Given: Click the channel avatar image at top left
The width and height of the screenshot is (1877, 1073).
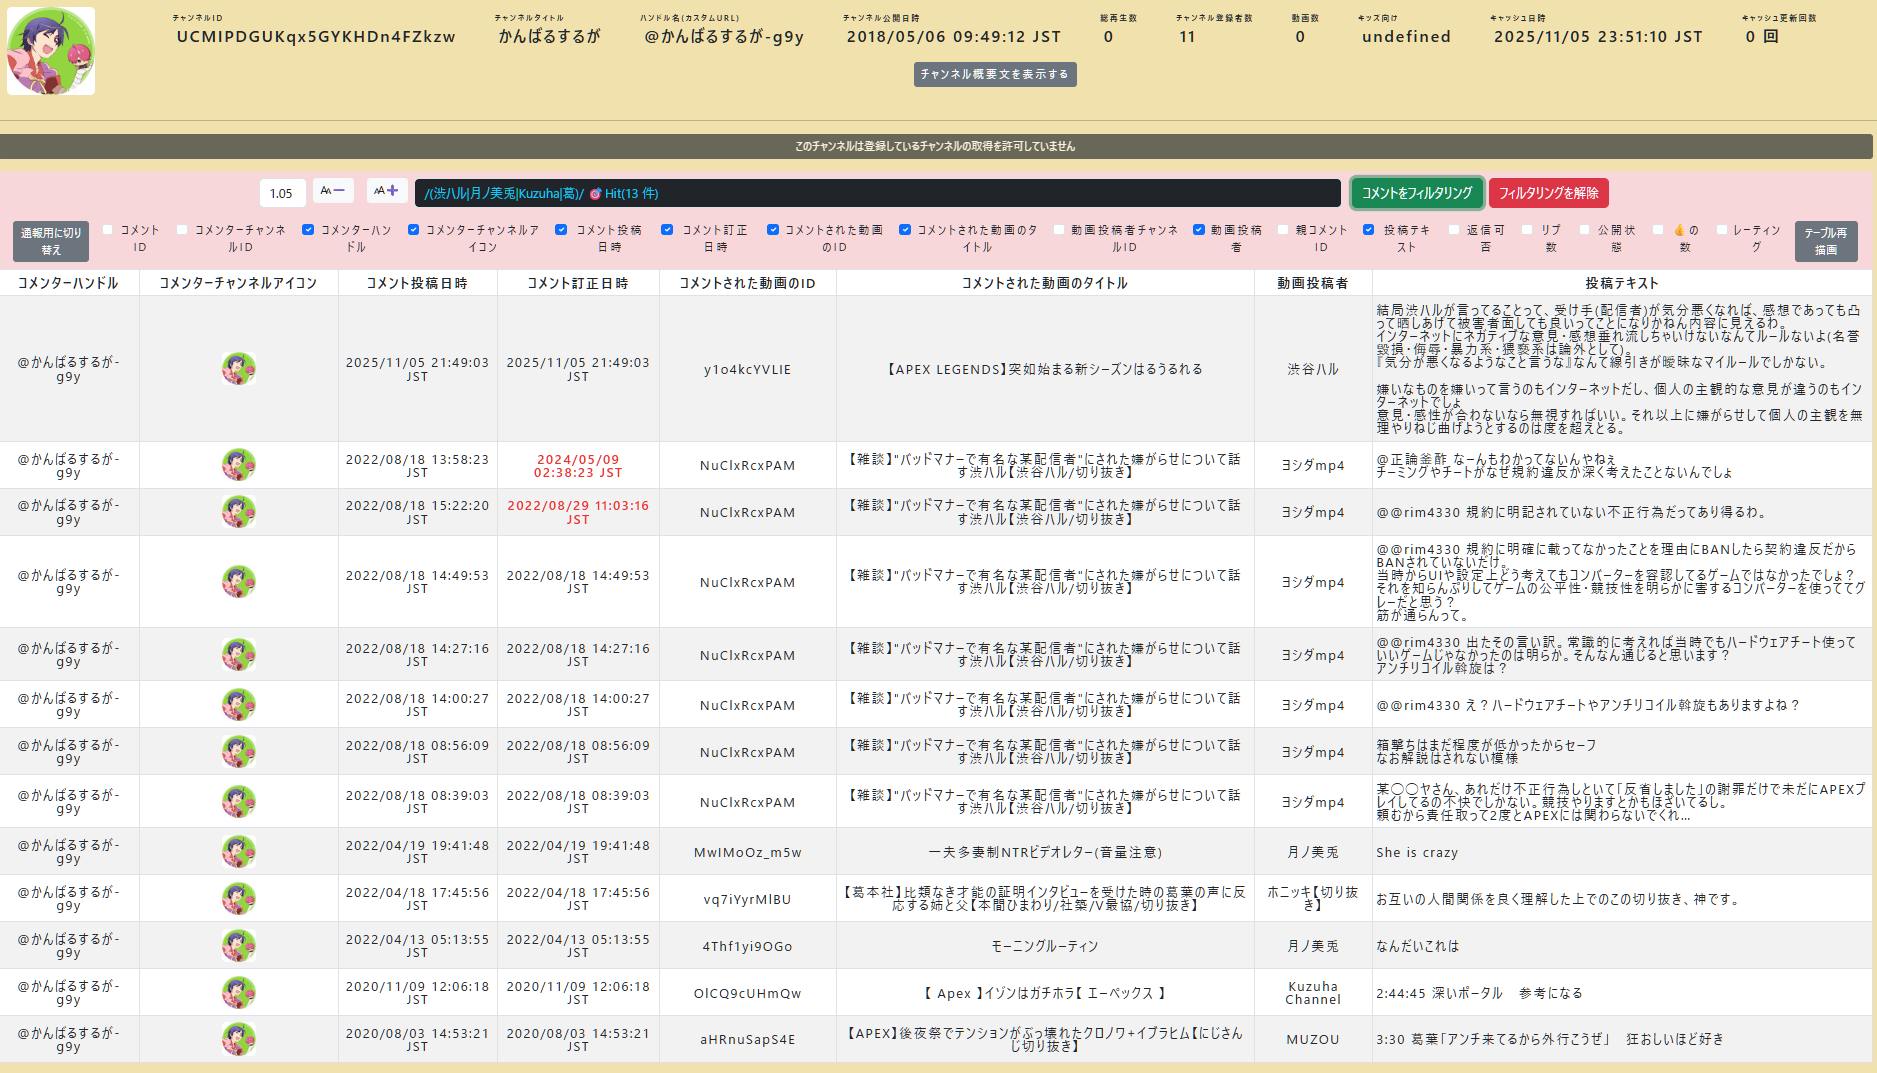Looking at the screenshot, I should [51, 51].
